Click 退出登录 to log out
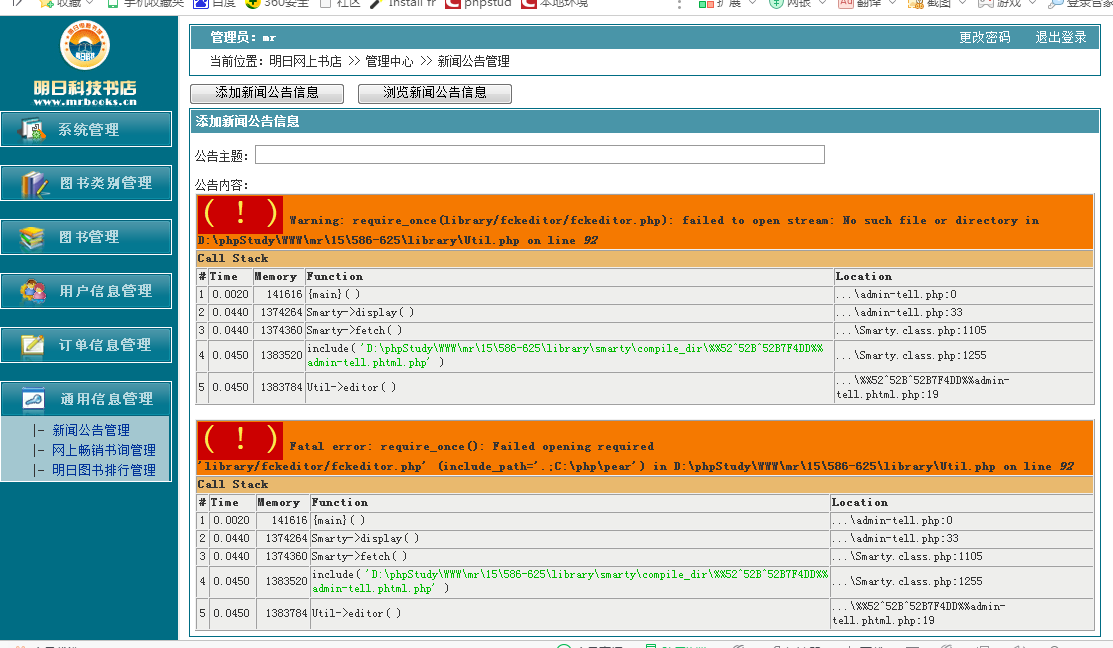 (x=1060, y=37)
